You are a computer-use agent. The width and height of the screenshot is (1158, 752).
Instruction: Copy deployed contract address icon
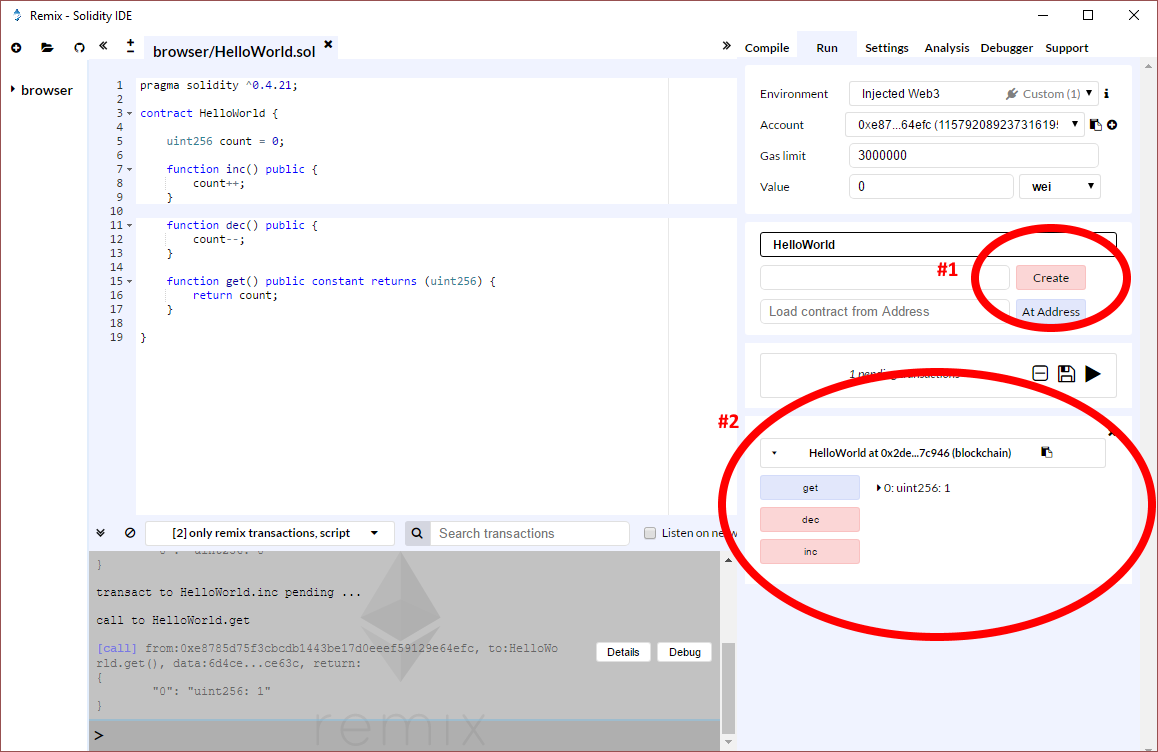coord(1046,452)
